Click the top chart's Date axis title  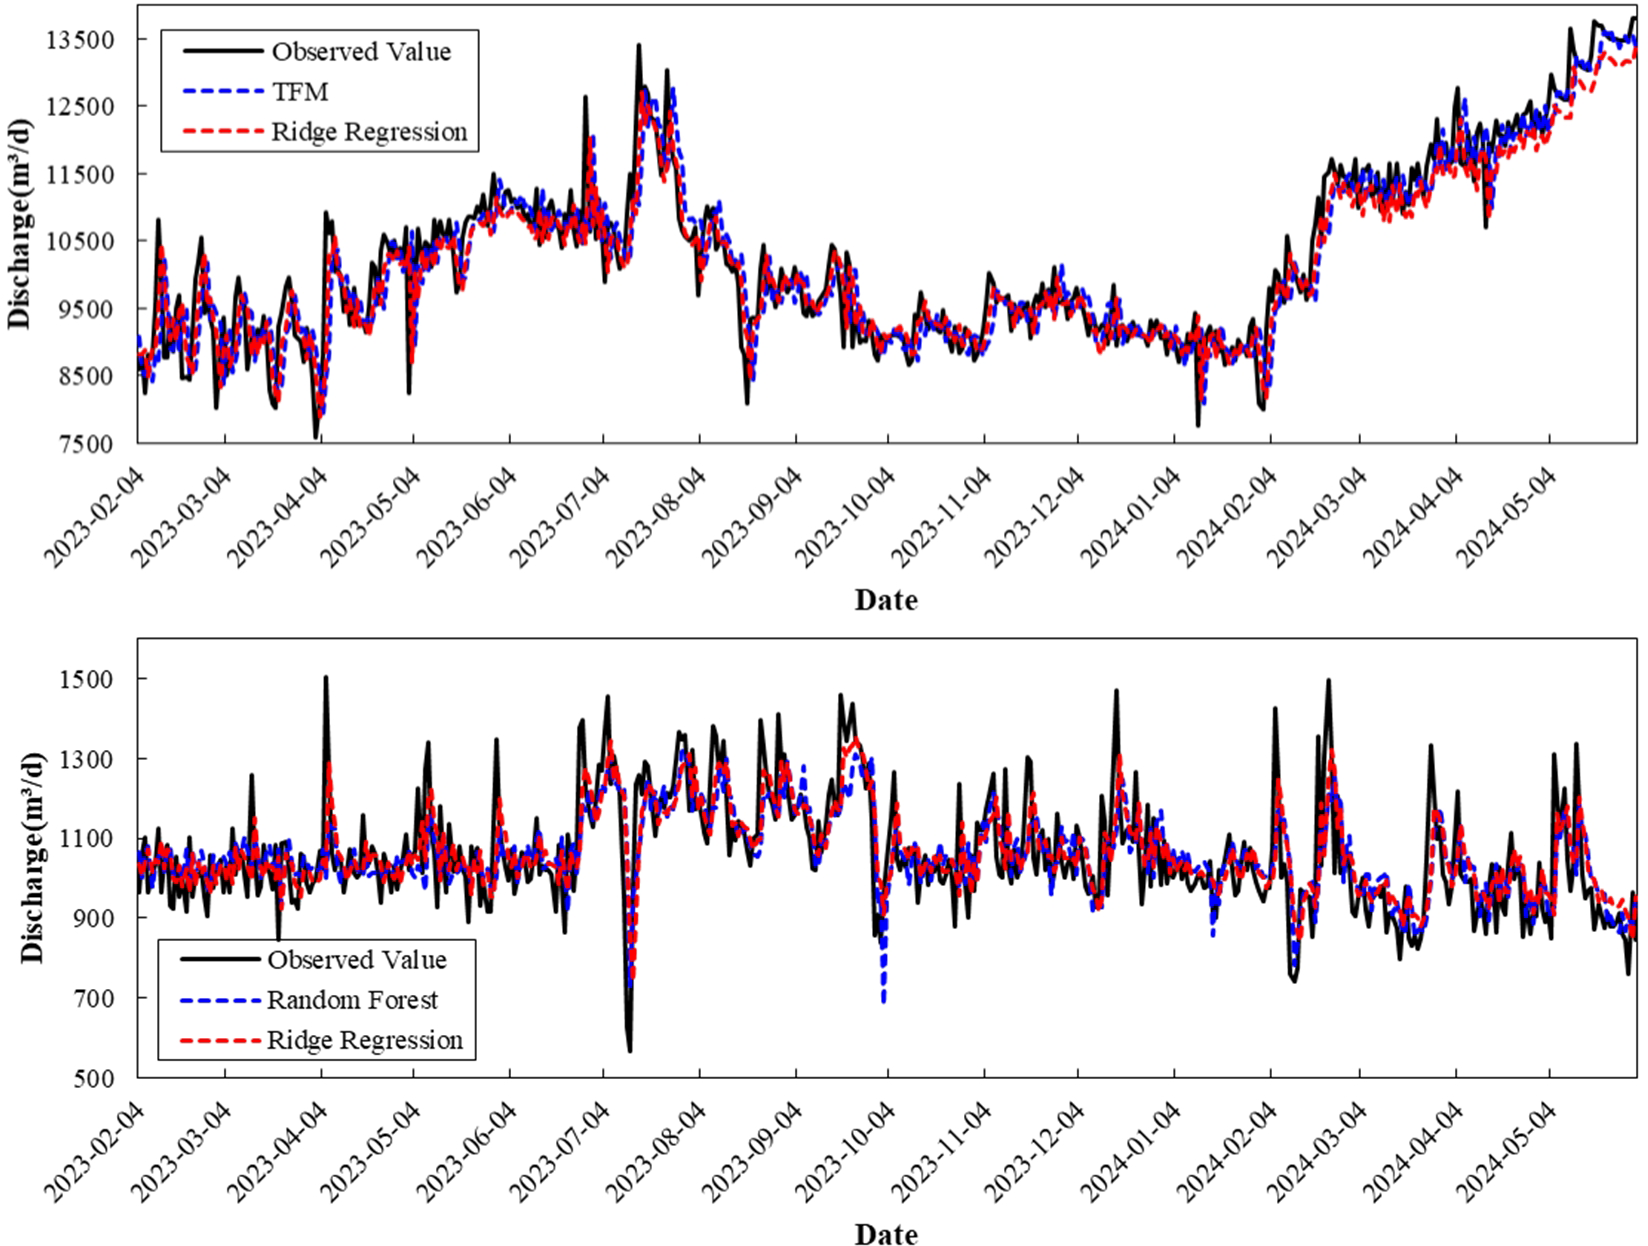click(886, 600)
